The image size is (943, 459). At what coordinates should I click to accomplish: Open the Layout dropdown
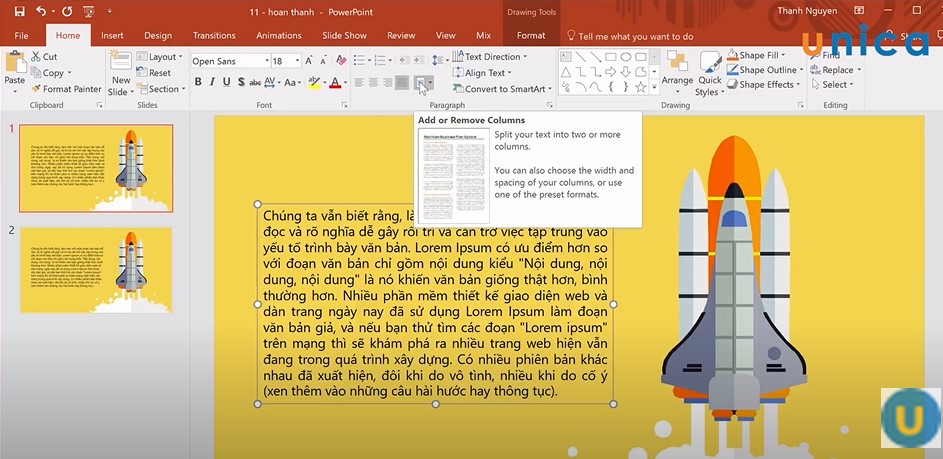tap(160, 57)
